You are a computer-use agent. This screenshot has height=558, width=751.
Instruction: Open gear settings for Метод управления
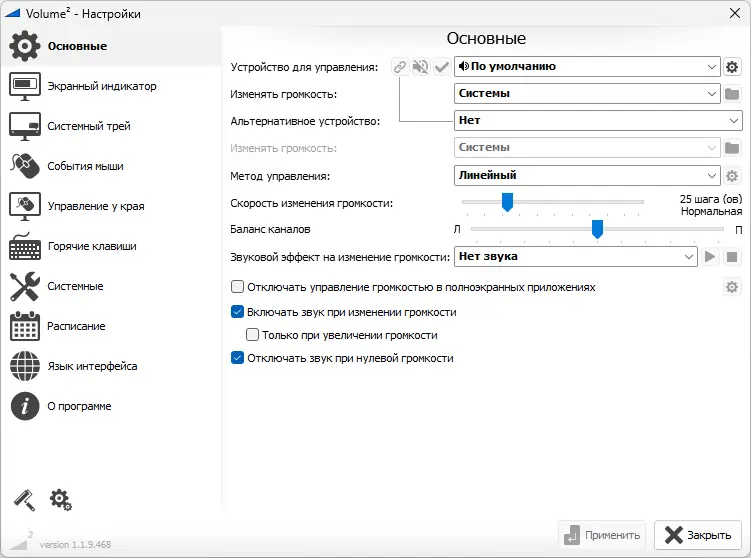(x=732, y=176)
